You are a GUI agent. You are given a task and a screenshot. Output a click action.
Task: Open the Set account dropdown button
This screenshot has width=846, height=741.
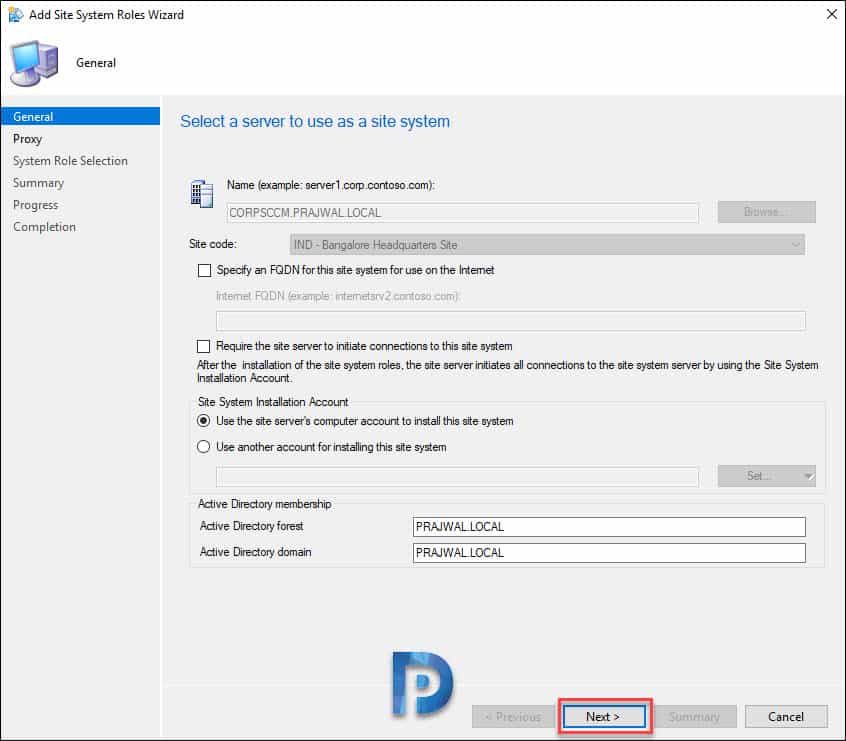pyautogui.click(x=766, y=476)
